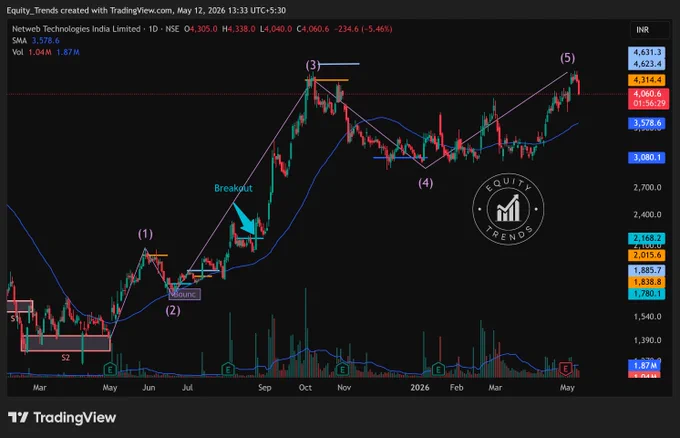Select the cyan Breakout arrow annotation

(244, 219)
